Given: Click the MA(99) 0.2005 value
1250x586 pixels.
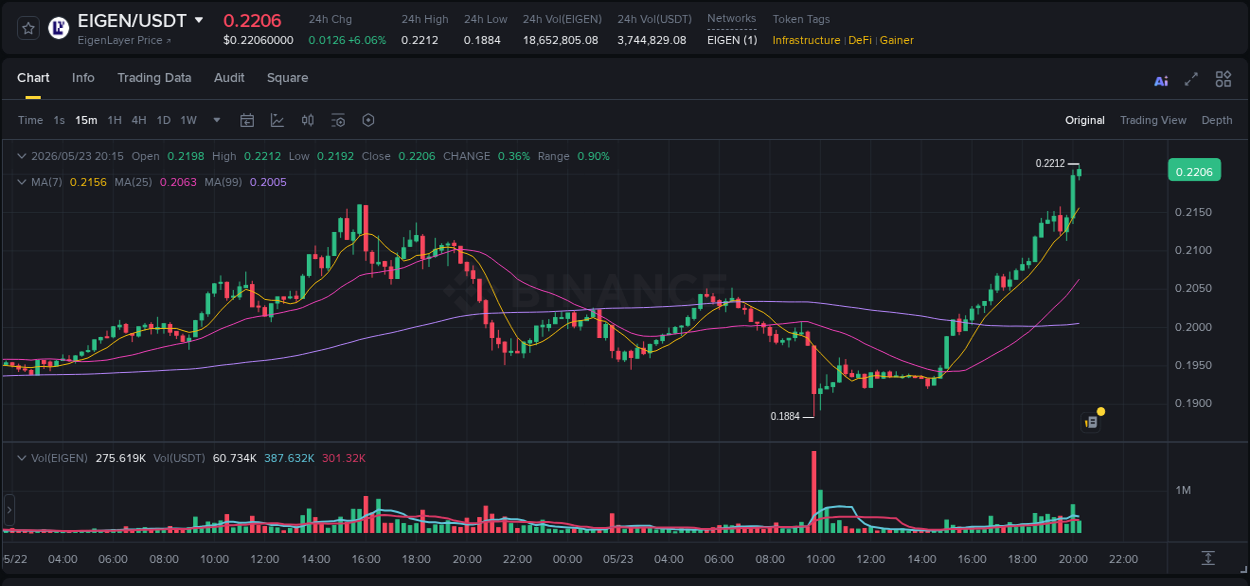Looking at the screenshot, I should [268, 182].
